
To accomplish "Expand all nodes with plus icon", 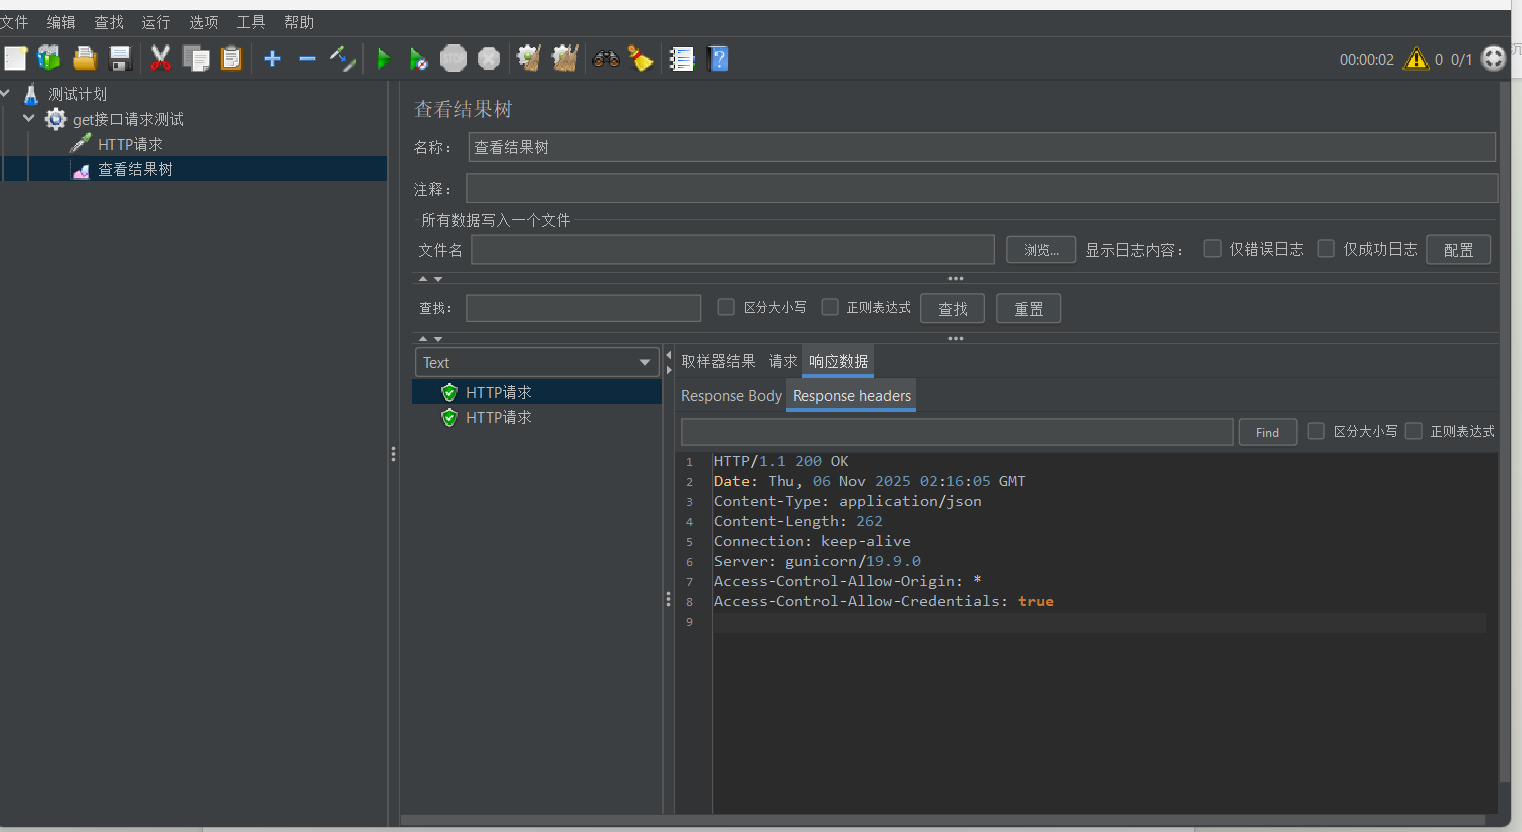I will (272, 59).
